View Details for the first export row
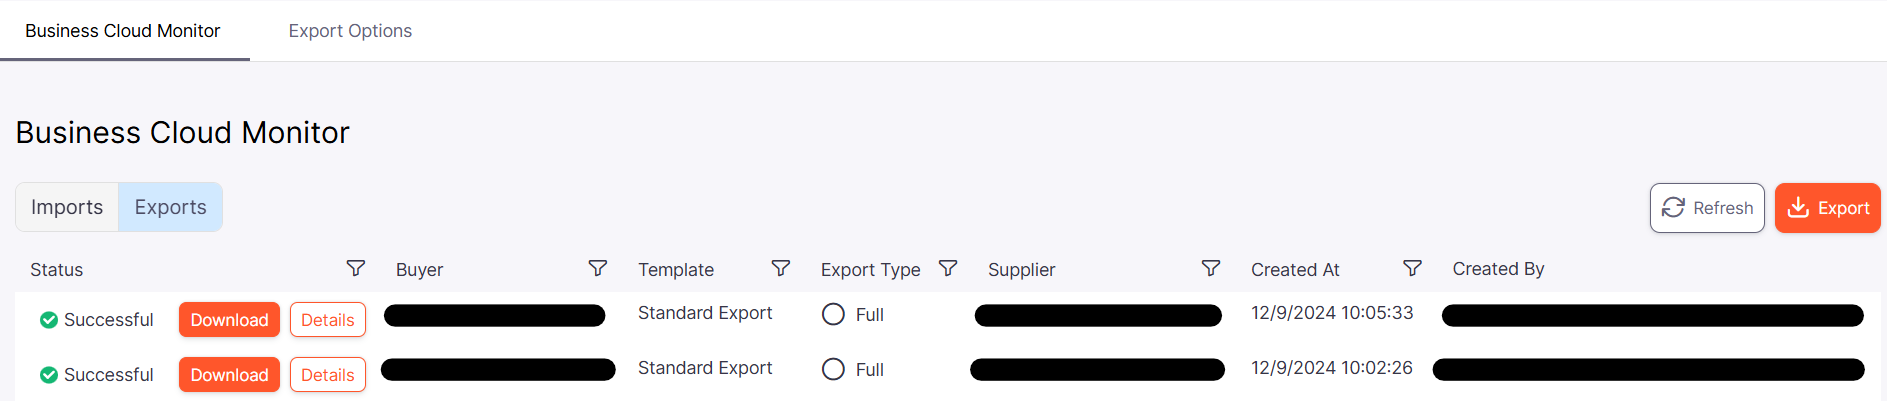 tap(328, 320)
